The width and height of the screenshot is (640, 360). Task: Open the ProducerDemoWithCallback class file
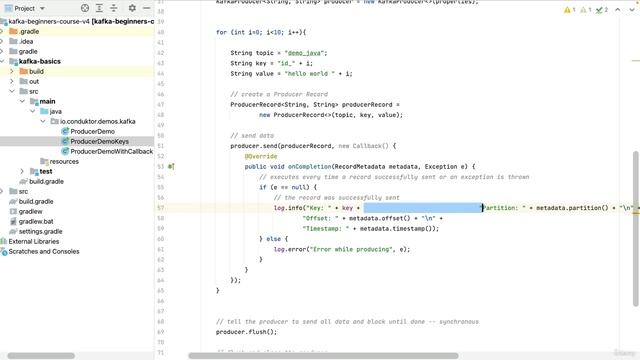pos(111,151)
